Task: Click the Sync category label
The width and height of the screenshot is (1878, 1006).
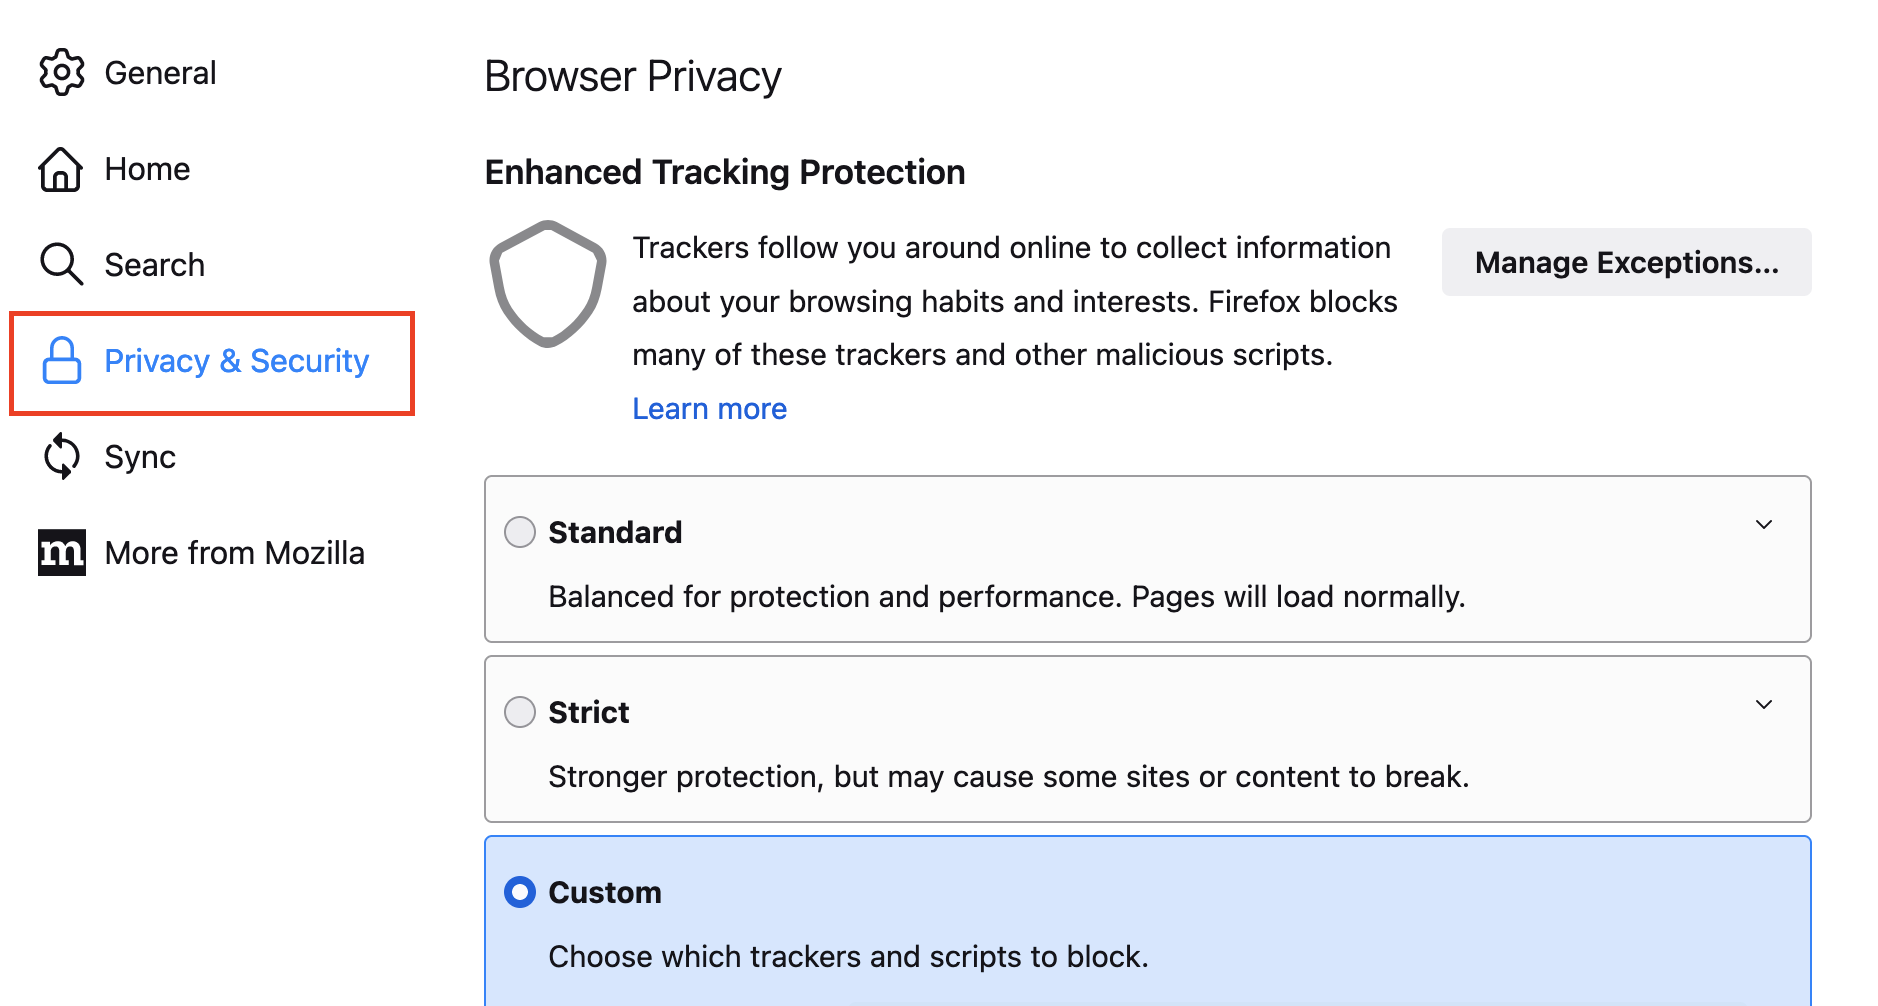Action: 140,457
